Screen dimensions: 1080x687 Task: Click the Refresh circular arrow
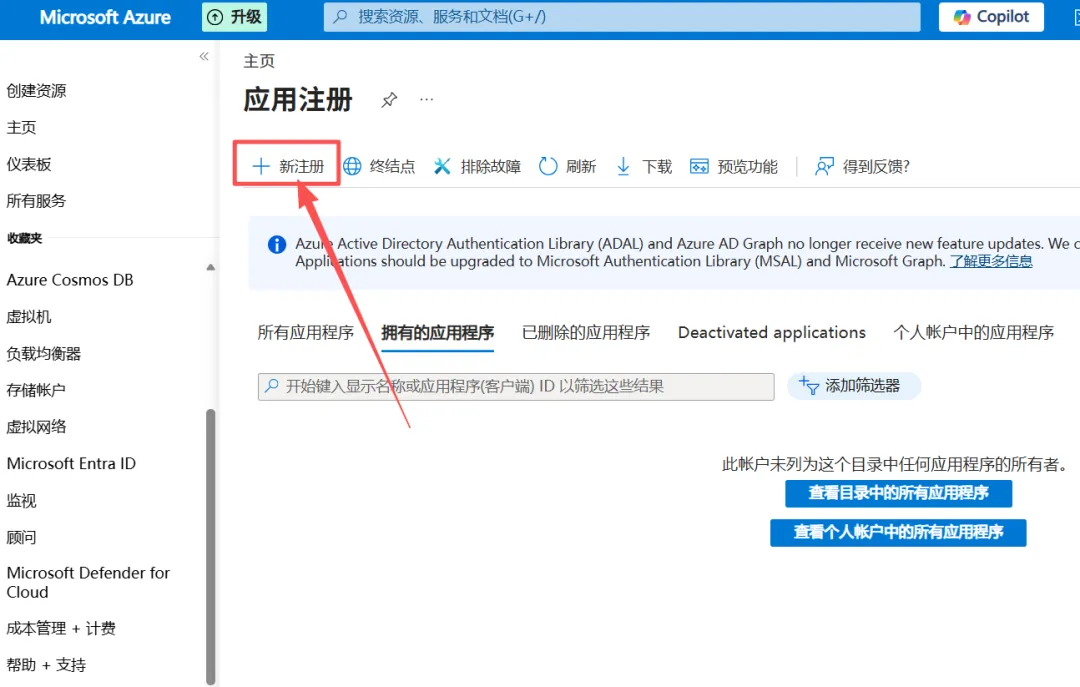(548, 166)
